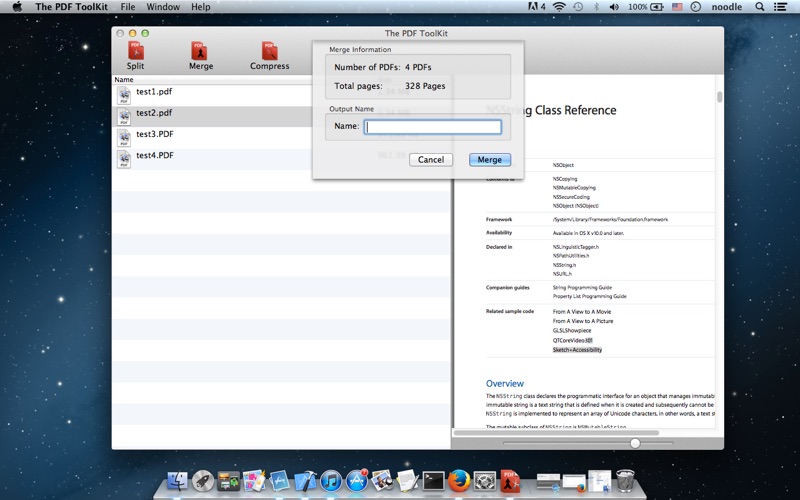This screenshot has height=500, width=800.
Task: Open the Time Machine menu bar icon
Action: [578, 7]
